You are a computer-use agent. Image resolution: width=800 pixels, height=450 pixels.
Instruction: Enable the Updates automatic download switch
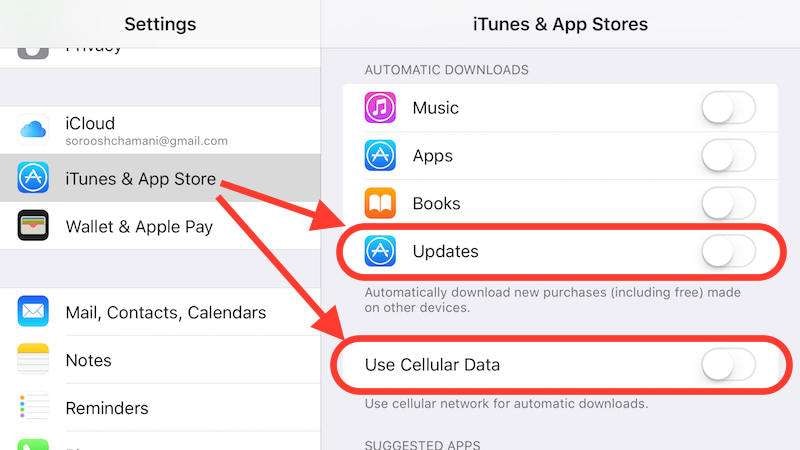click(728, 251)
